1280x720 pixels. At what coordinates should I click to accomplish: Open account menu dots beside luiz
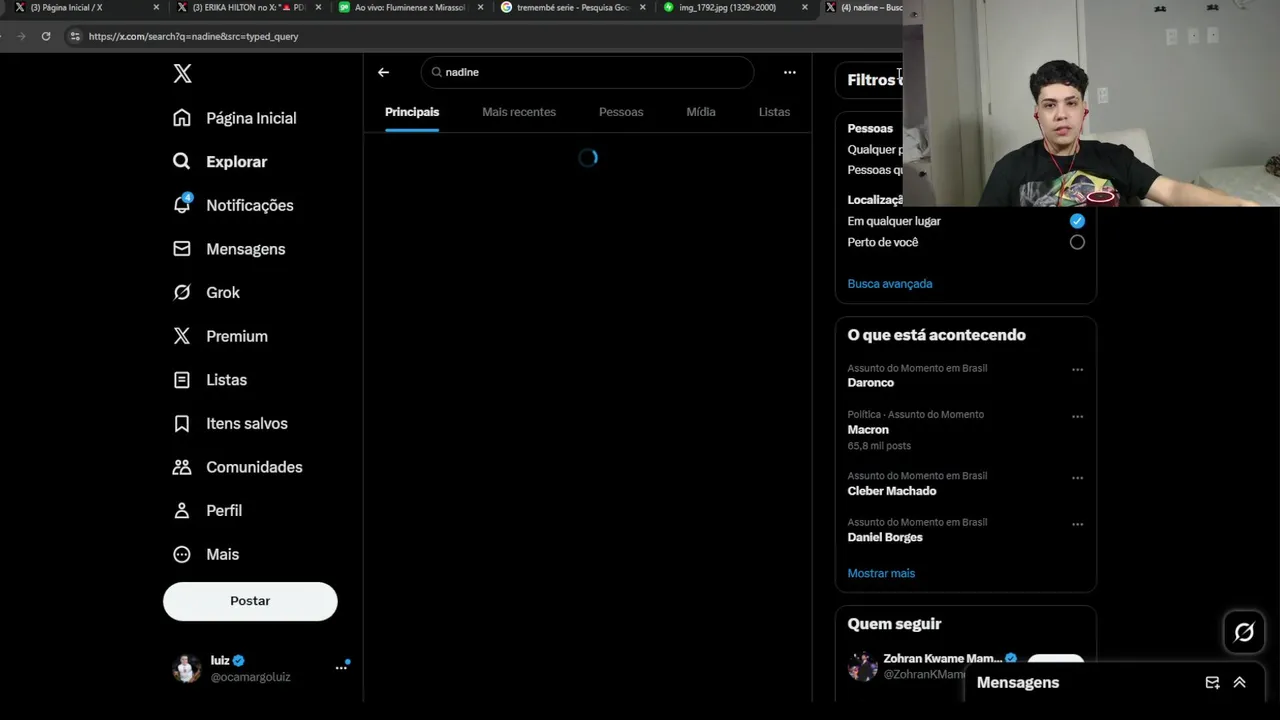coord(341,668)
